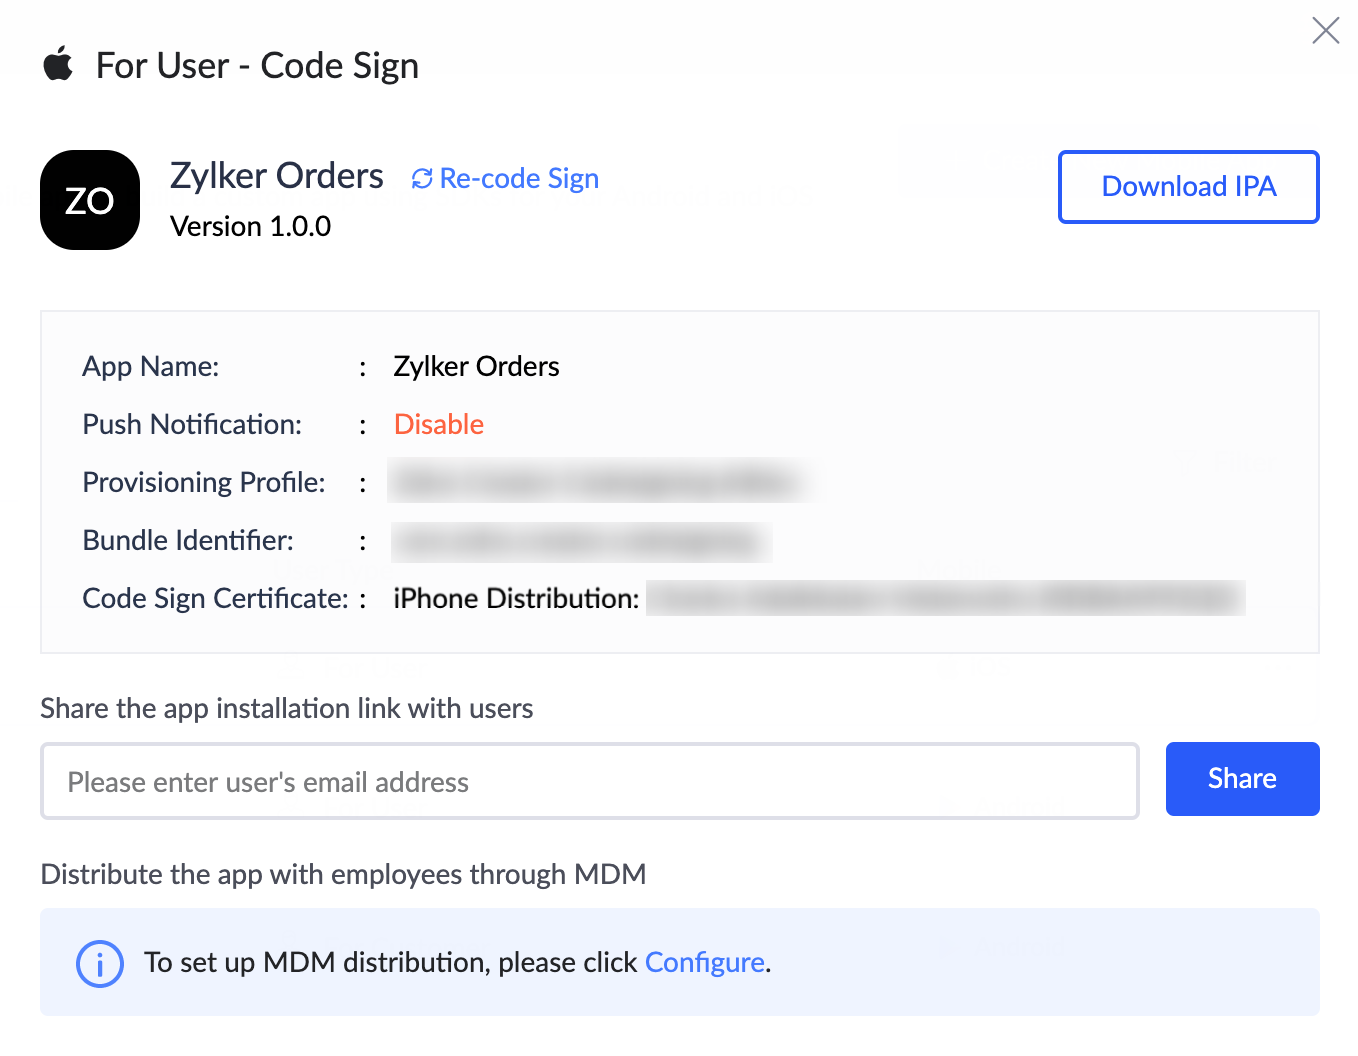Open the Configure link for MDM
1358x1056 pixels.
coord(704,962)
